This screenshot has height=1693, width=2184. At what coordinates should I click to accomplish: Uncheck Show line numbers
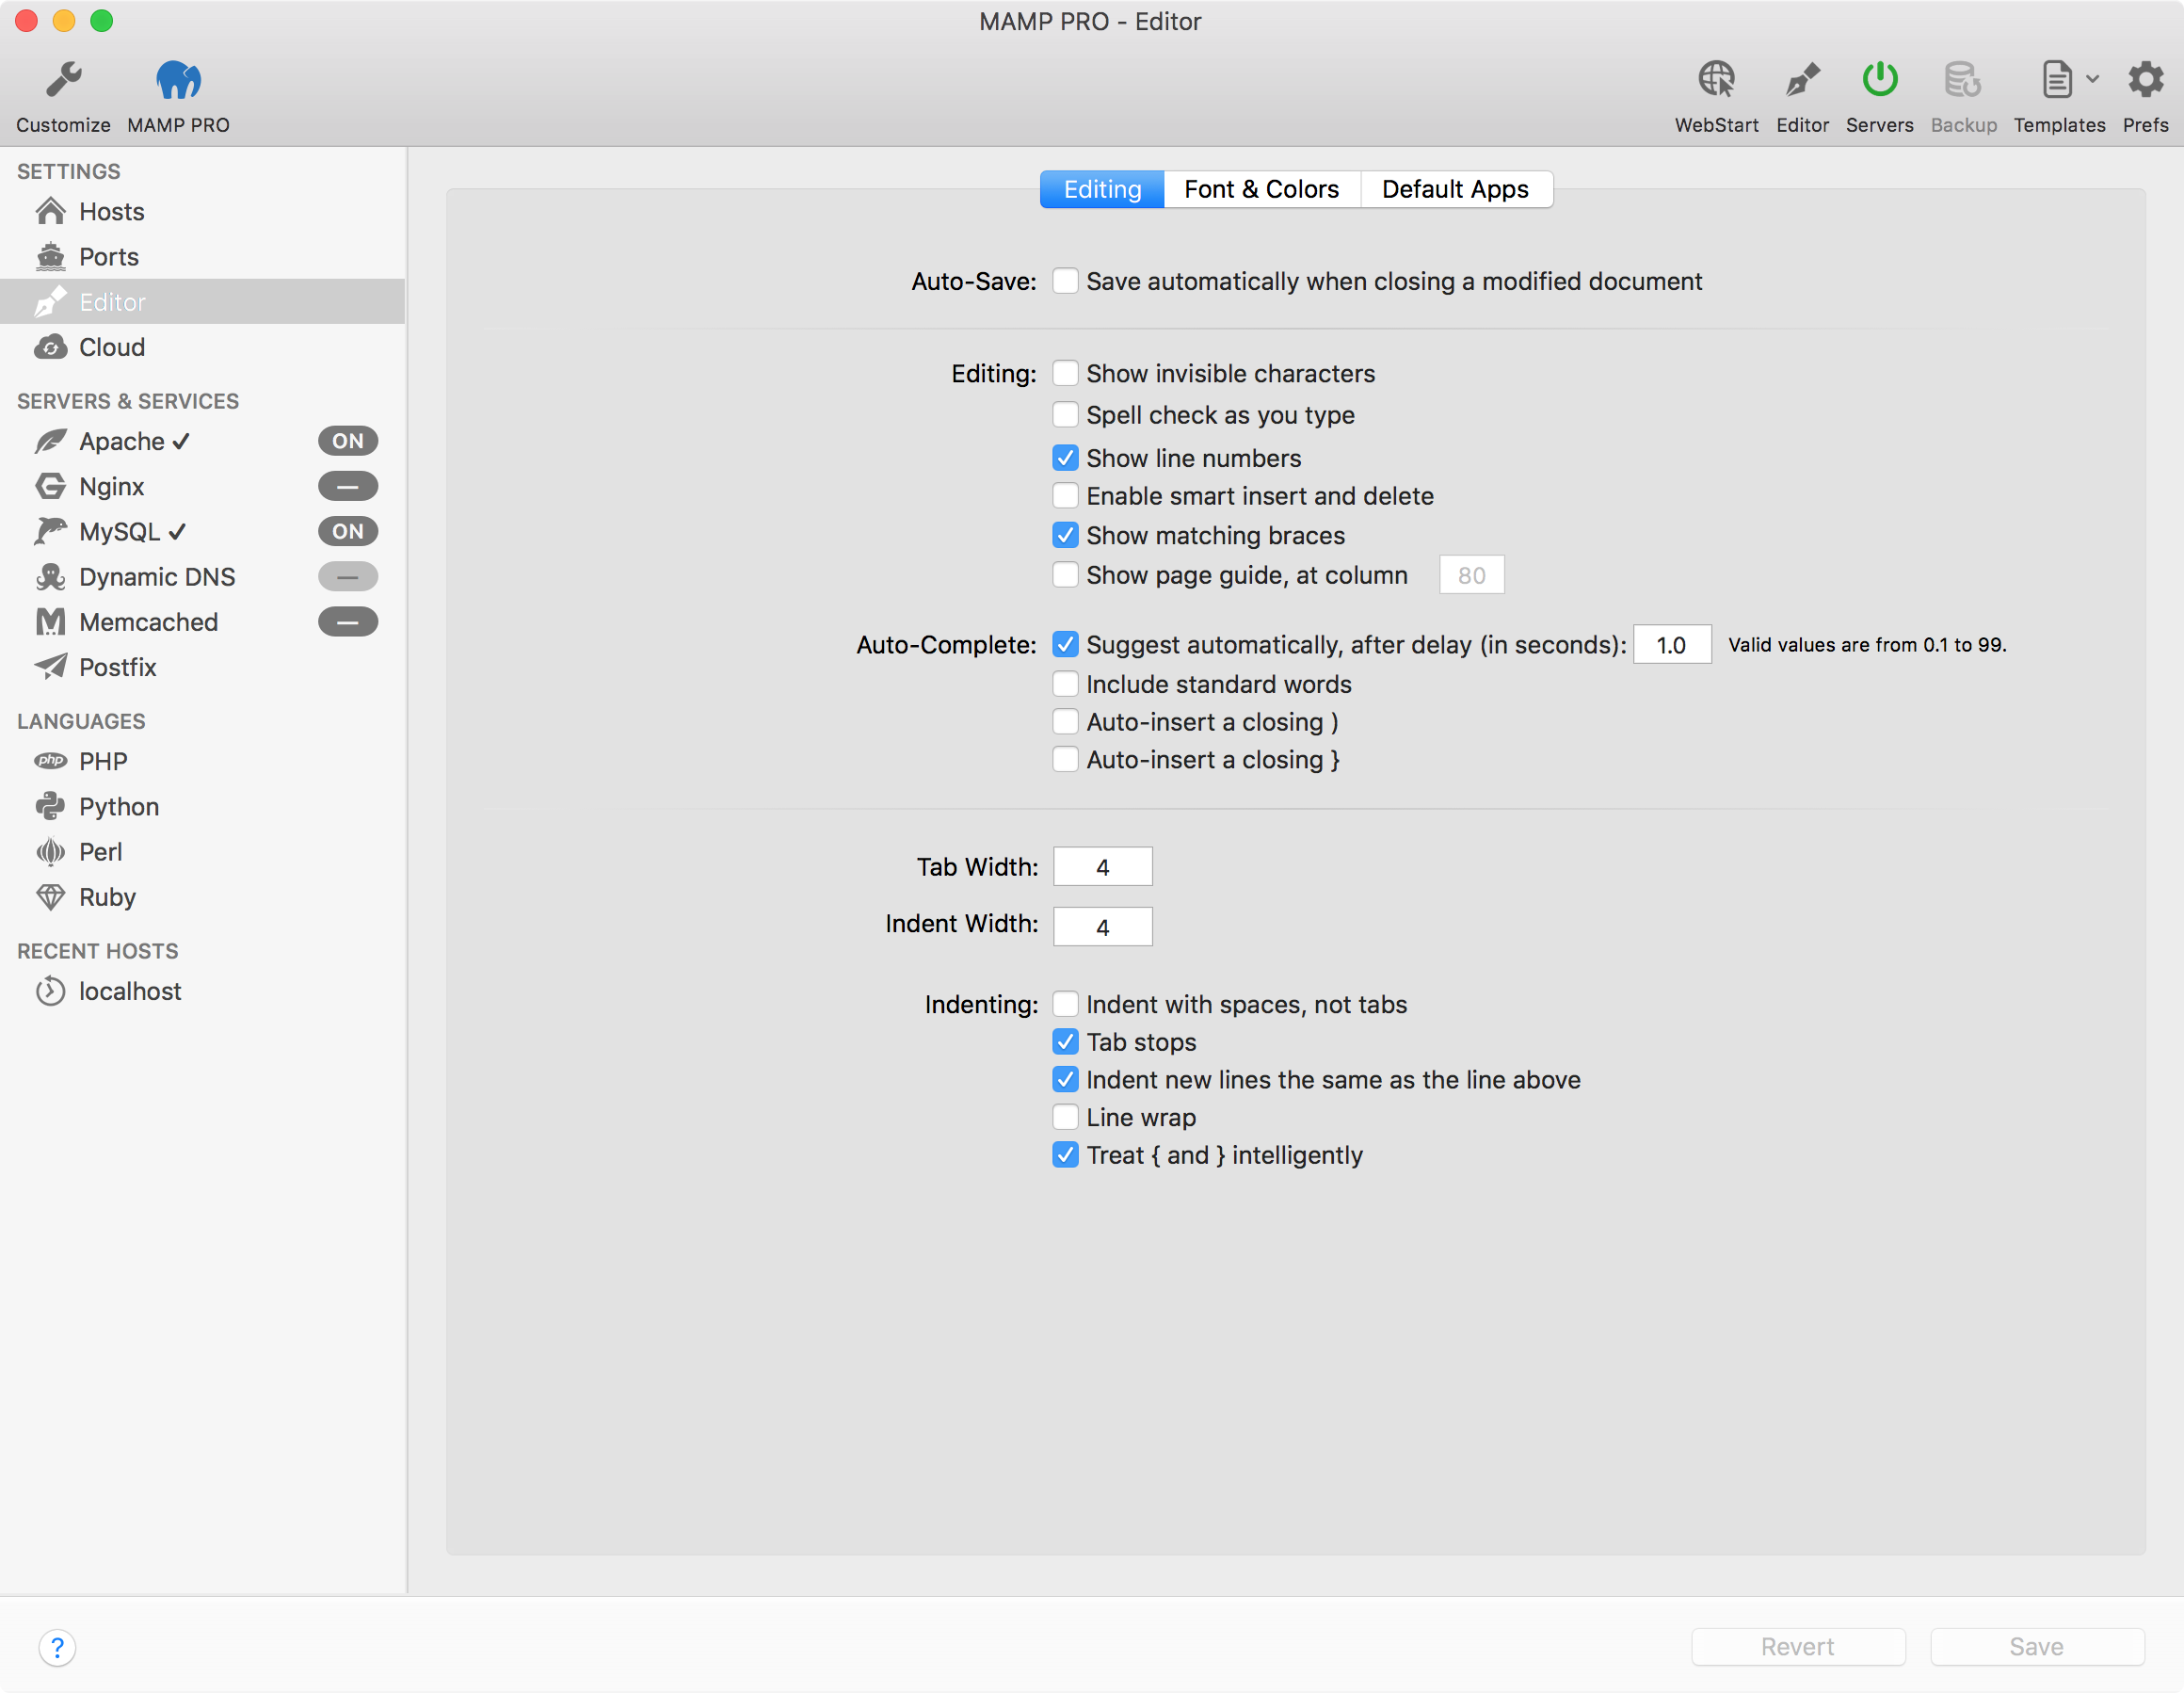point(1065,458)
